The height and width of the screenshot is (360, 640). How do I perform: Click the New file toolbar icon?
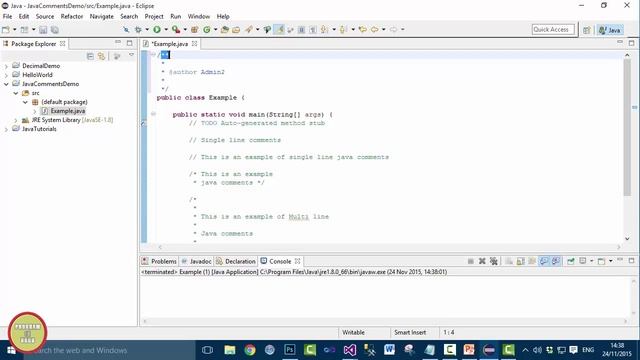tap(6, 30)
